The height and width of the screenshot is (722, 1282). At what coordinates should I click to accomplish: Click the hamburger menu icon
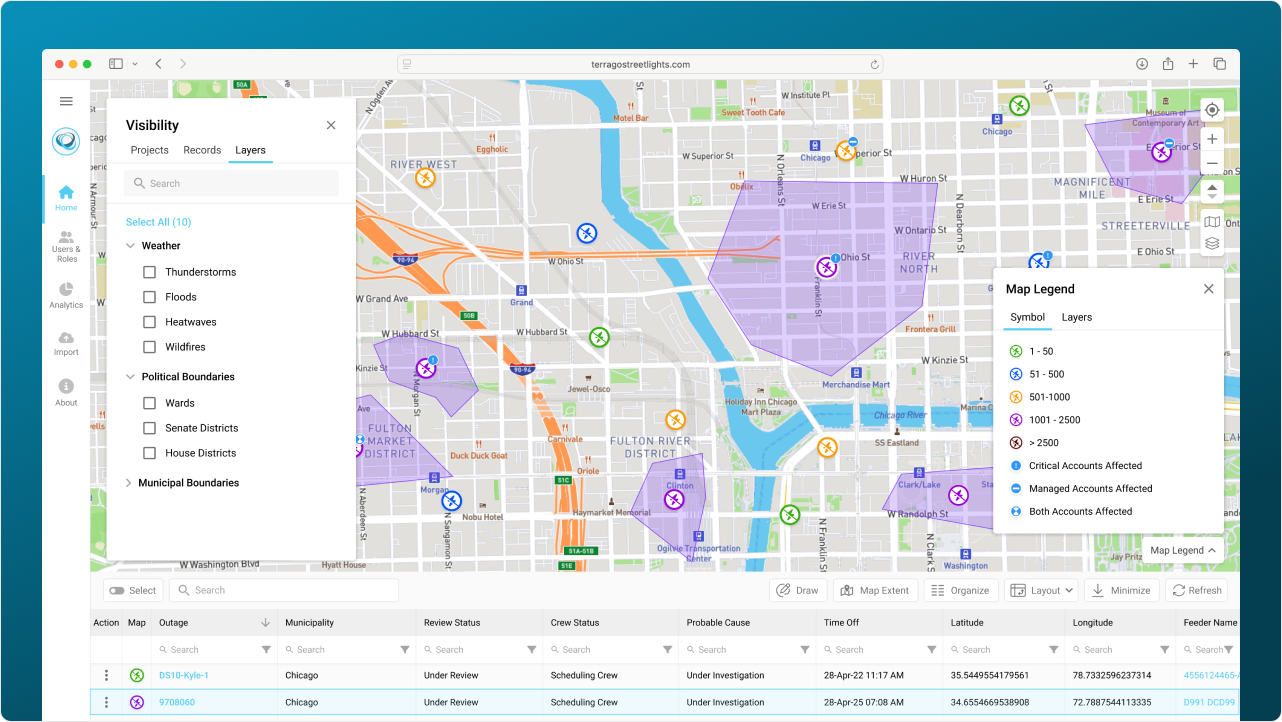pyautogui.click(x=66, y=101)
